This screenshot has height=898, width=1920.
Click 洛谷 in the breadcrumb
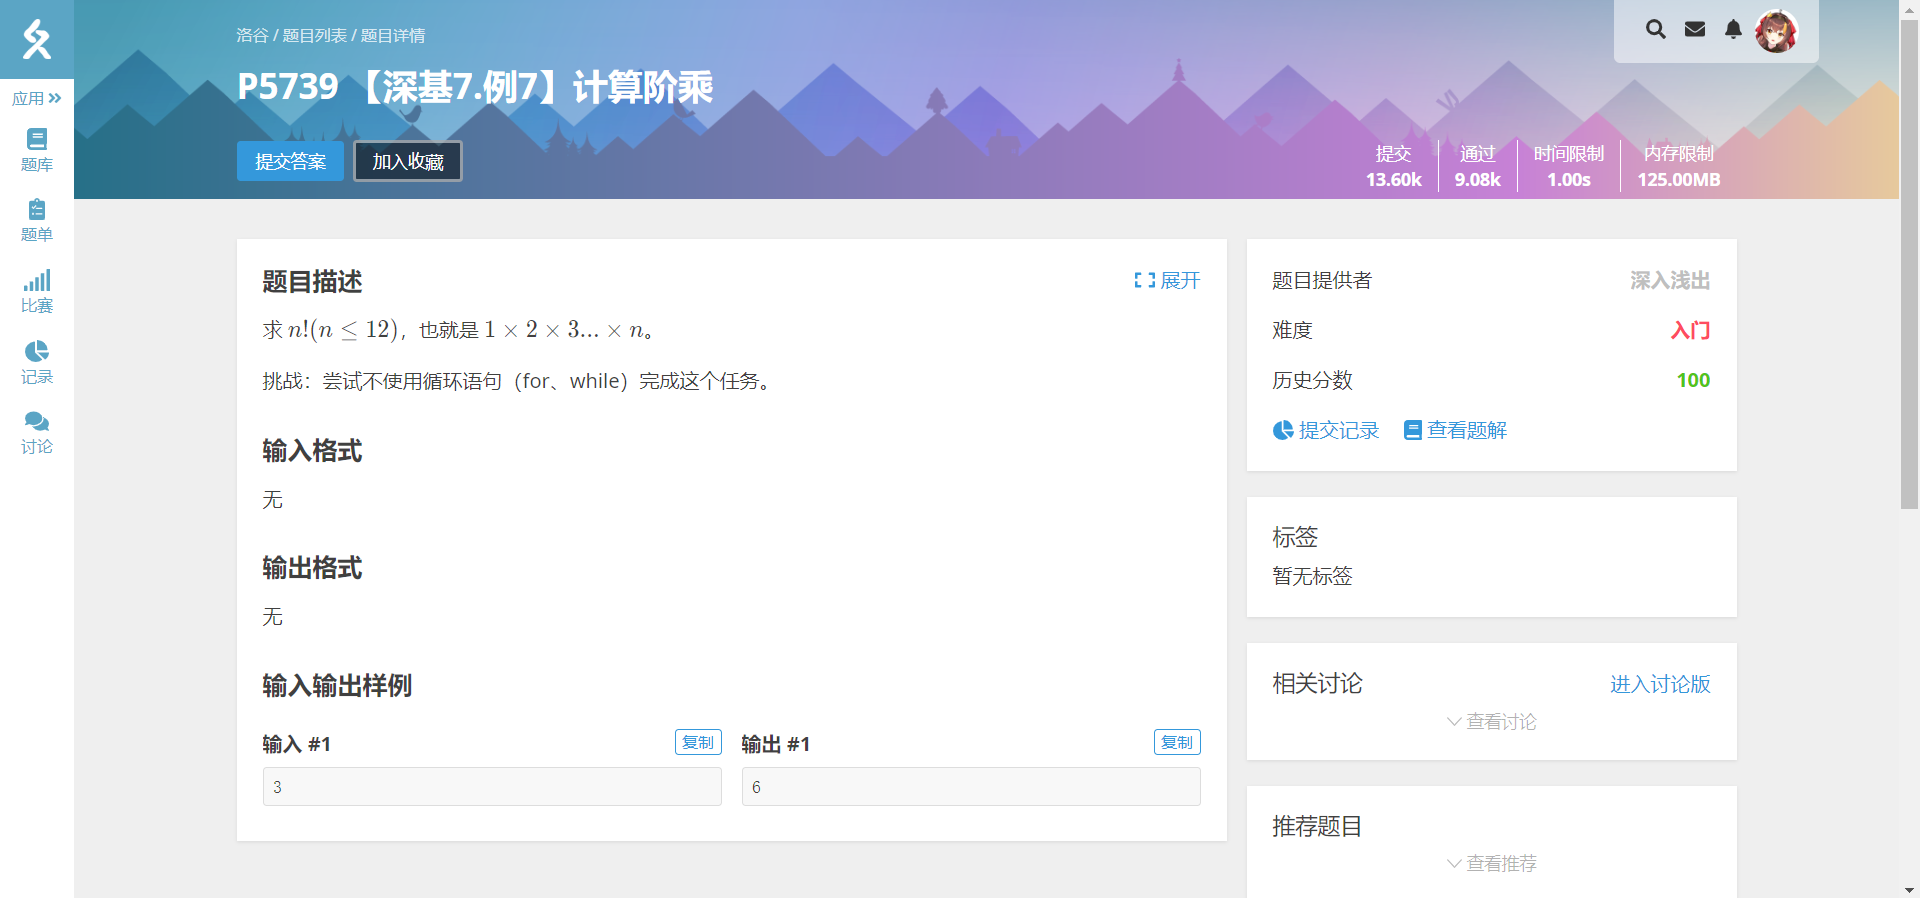[252, 36]
